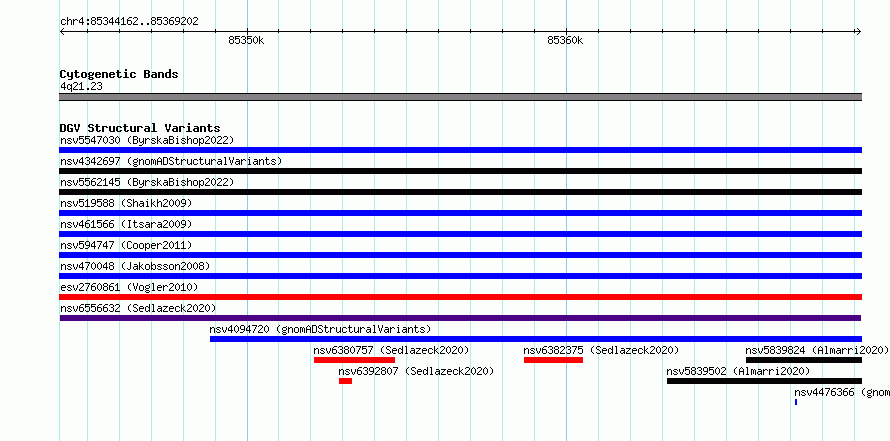Click the right arrowhead of the ruler
Viewport: 890px width, 441px height.
click(x=858, y=32)
